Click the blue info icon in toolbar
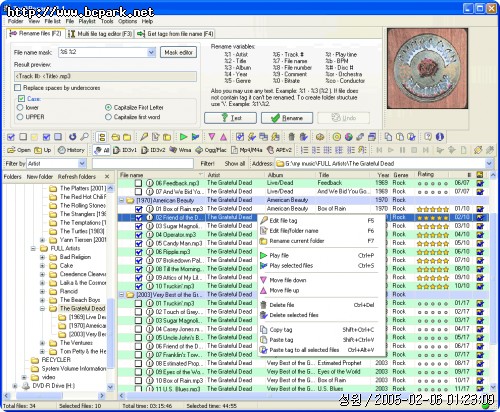 click(x=440, y=137)
